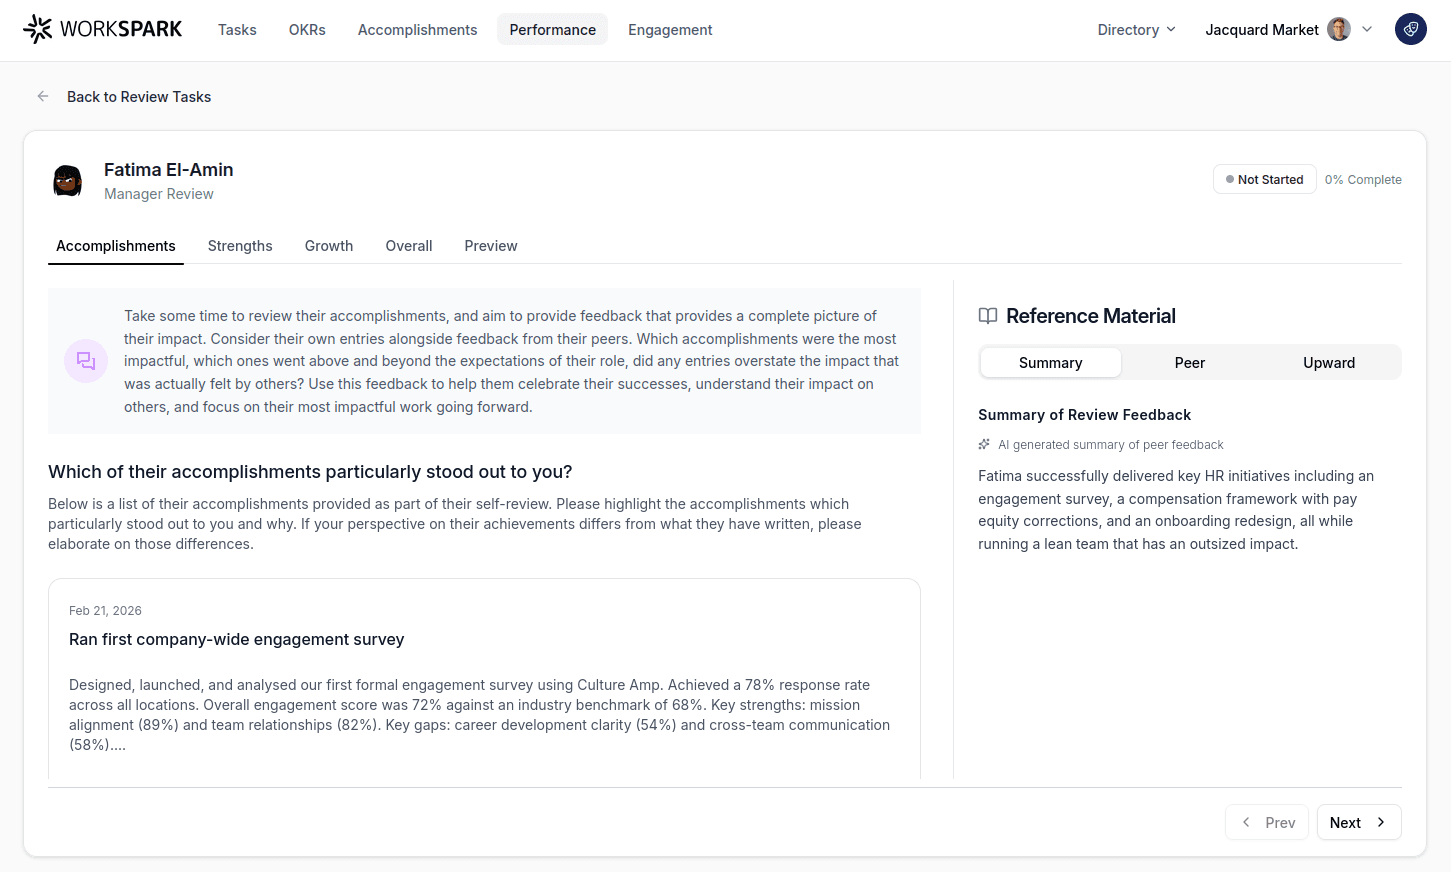Click the AI sparkle icon above the summary
Image resolution: width=1451 pixels, height=872 pixels.
pos(982,444)
